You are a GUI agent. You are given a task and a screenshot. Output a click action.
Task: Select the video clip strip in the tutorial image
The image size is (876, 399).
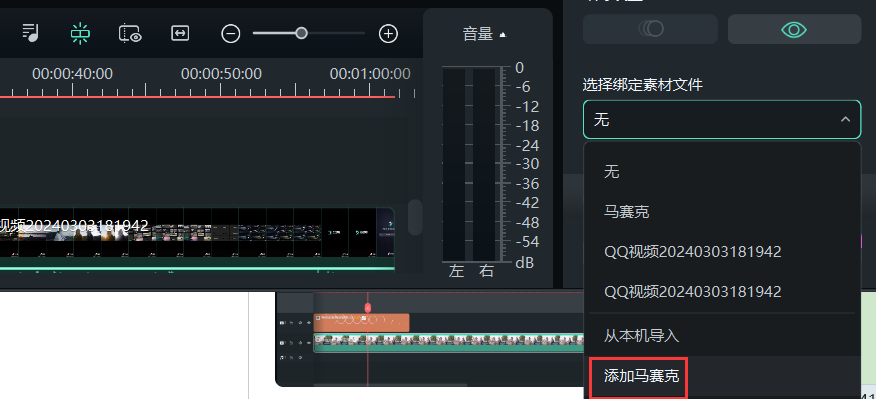tap(449, 343)
